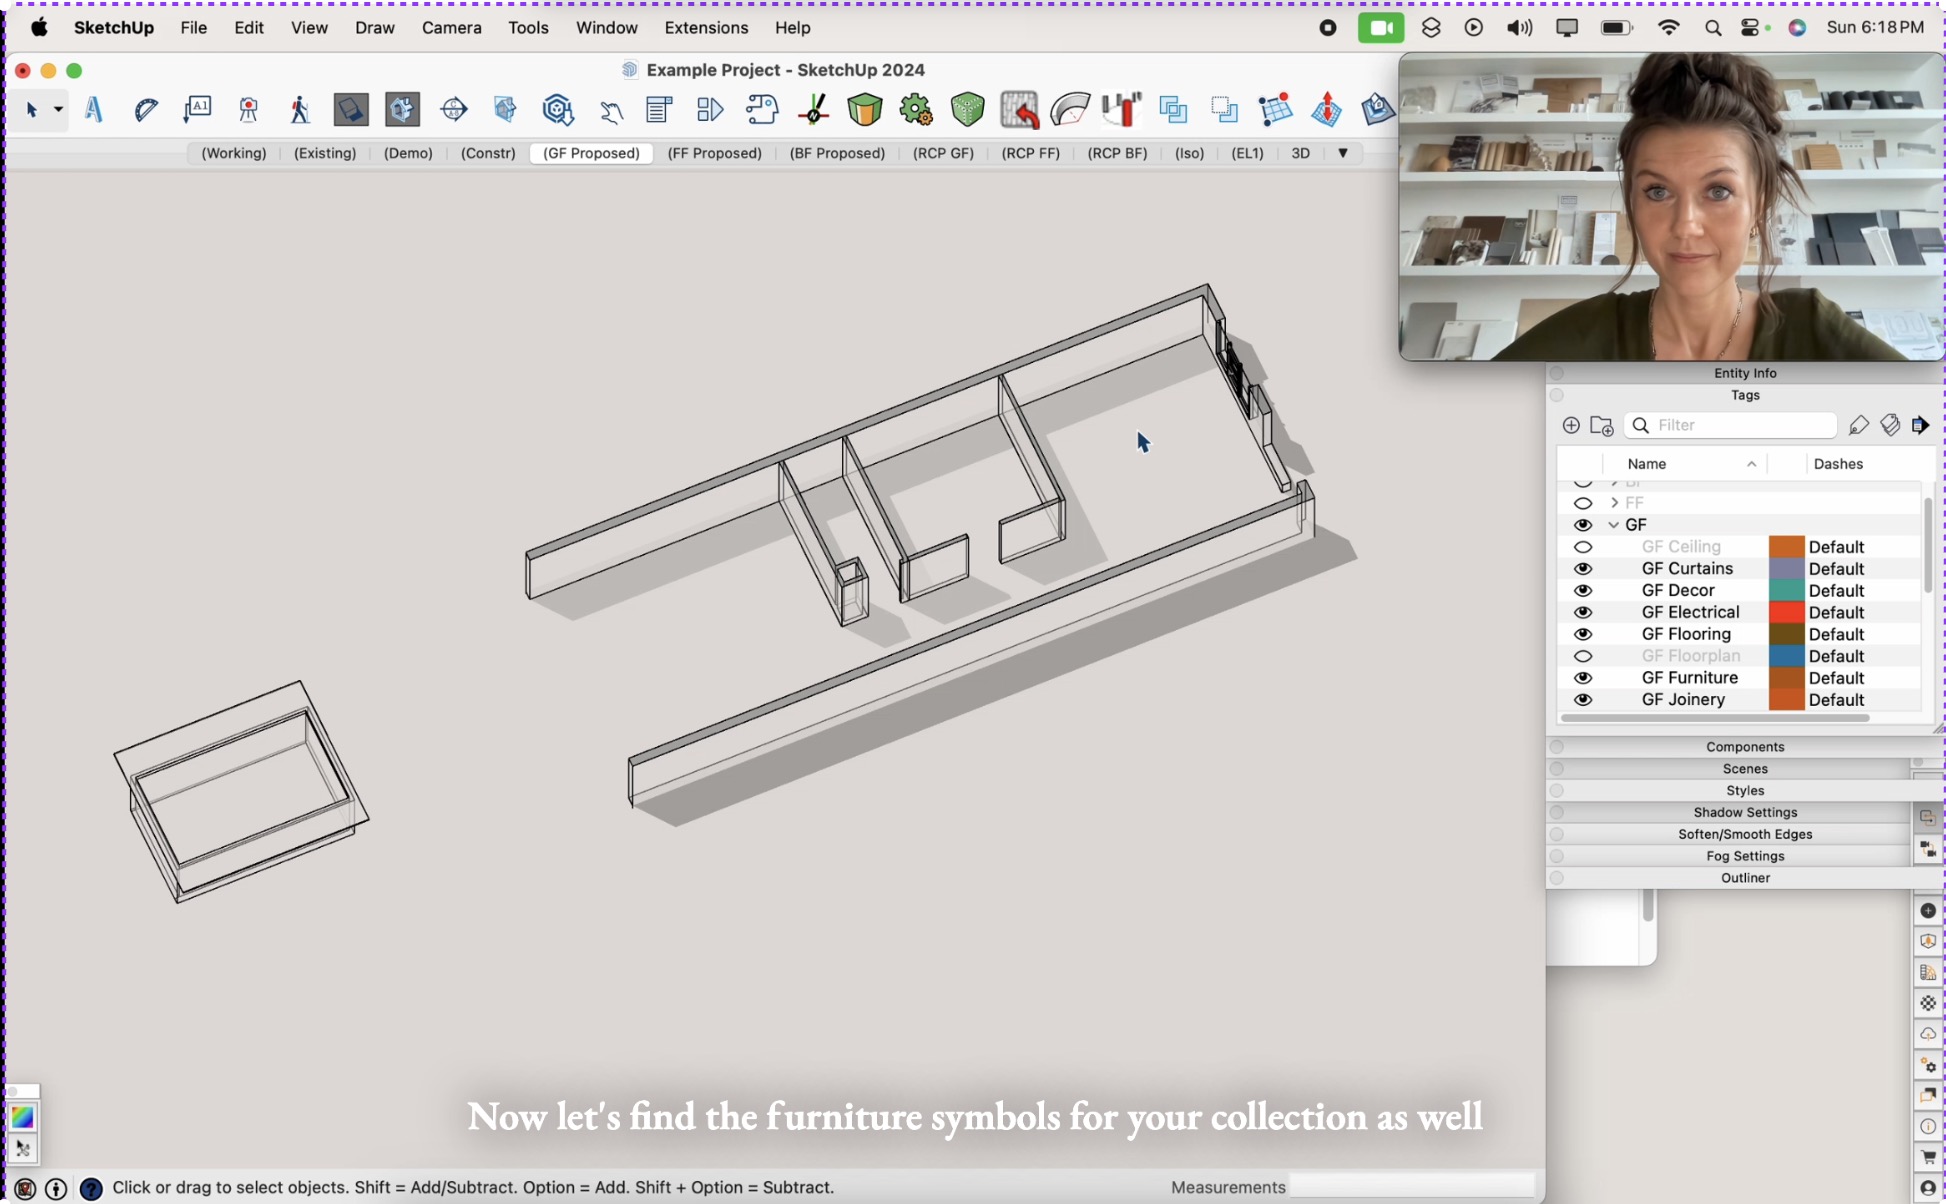Image resolution: width=1946 pixels, height=1204 pixels.
Task: Open the scene tabs overflow dropdown arrow
Action: coord(1343,154)
